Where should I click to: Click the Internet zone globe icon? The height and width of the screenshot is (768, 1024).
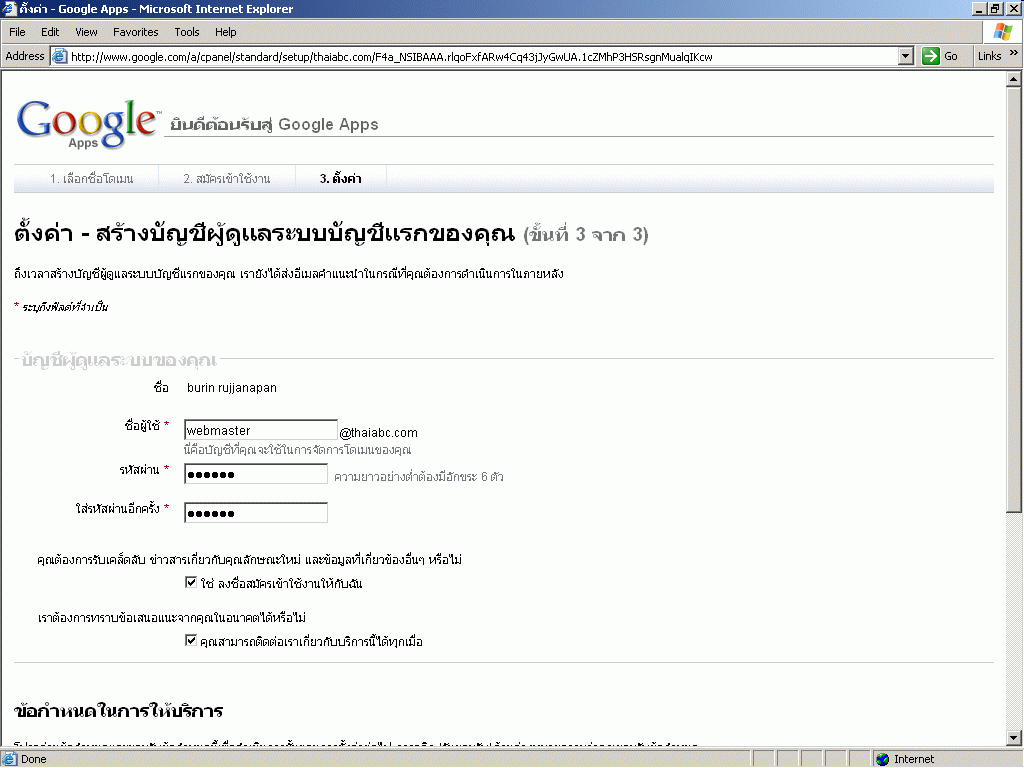click(x=882, y=759)
